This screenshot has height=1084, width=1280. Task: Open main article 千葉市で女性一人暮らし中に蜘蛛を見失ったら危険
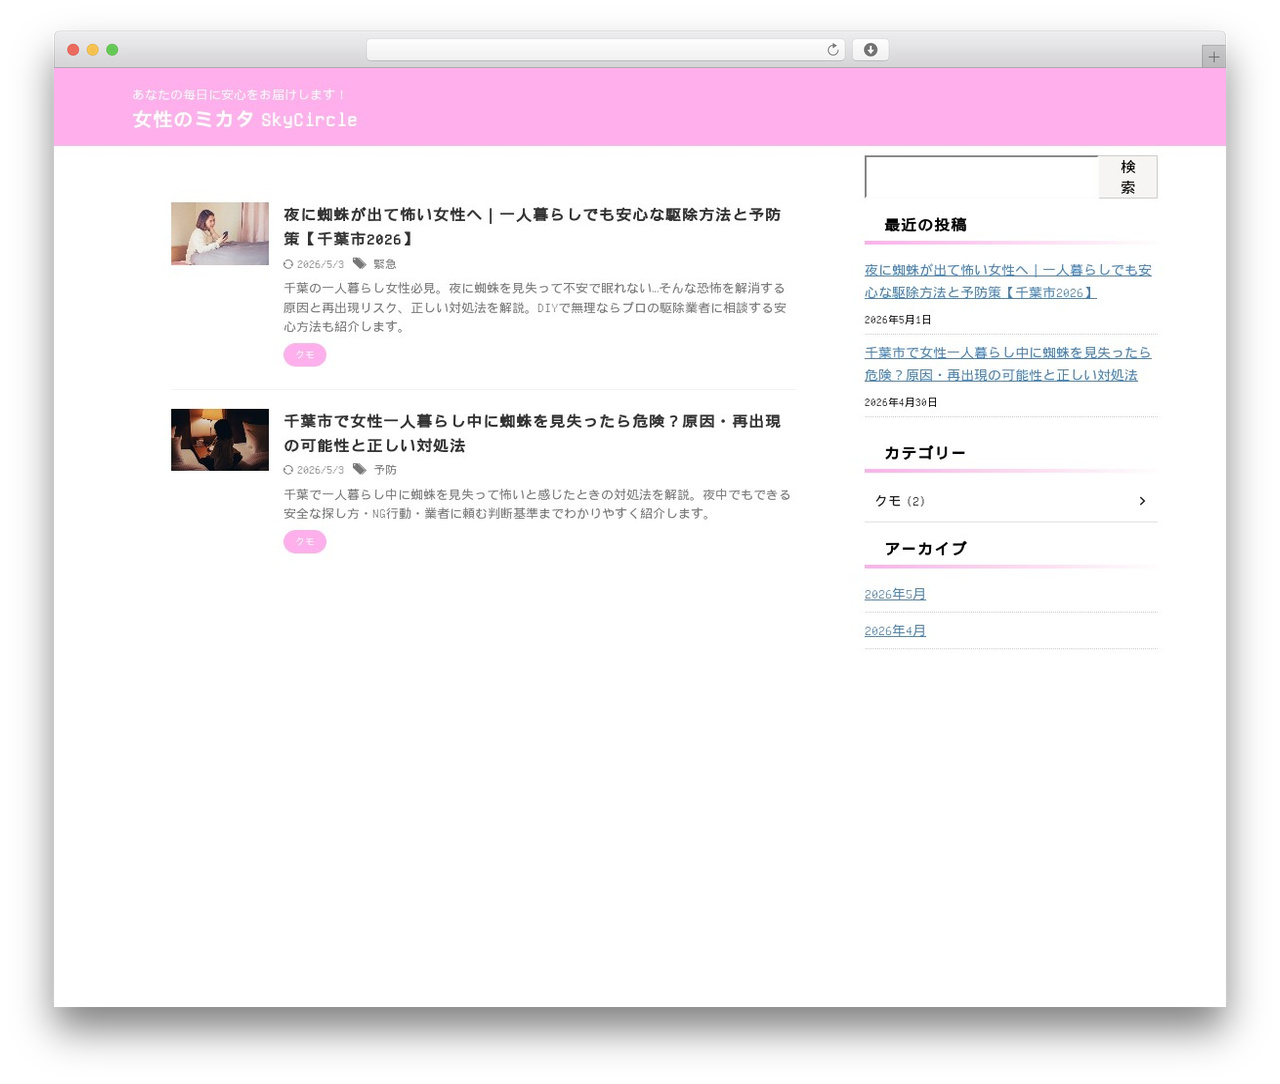[532, 433]
